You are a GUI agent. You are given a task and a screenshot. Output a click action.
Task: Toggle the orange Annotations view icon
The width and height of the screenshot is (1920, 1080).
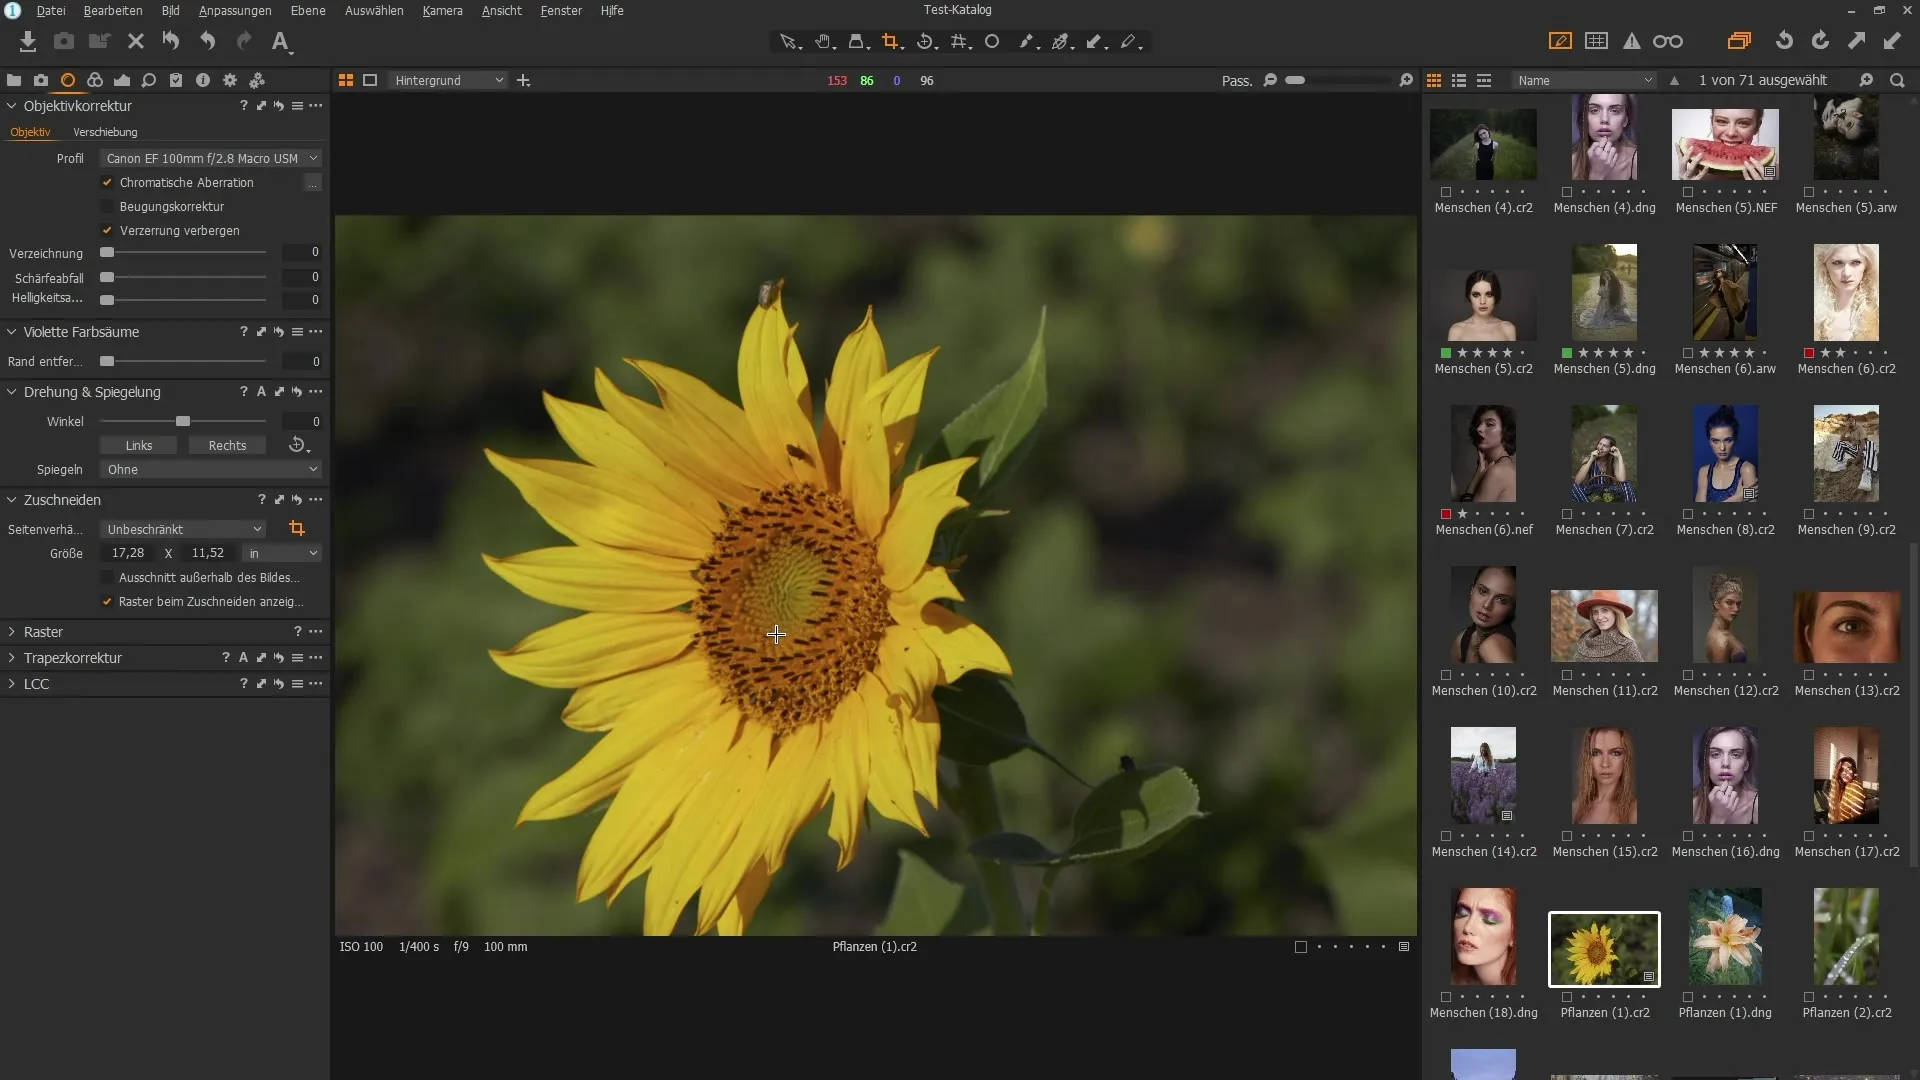coord(1560,41)
